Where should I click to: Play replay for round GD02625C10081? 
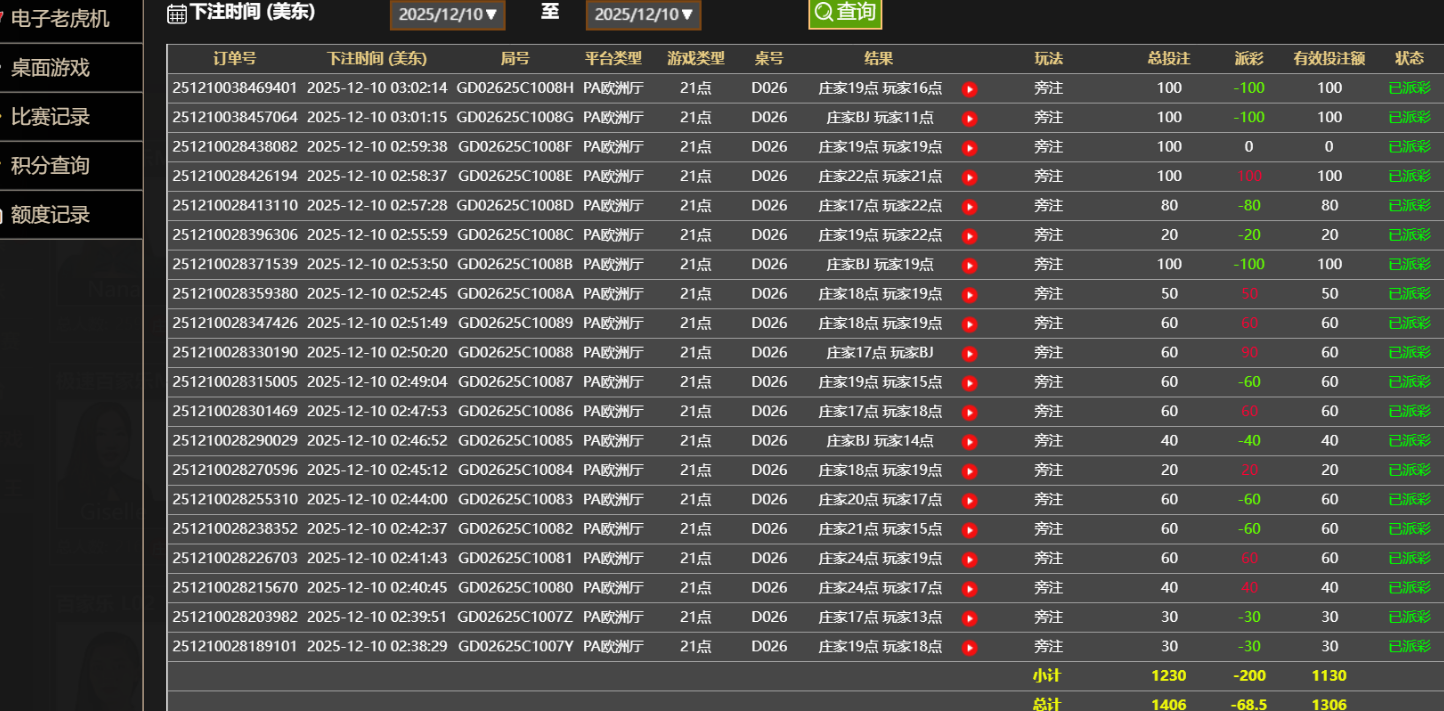coord(969,559)
